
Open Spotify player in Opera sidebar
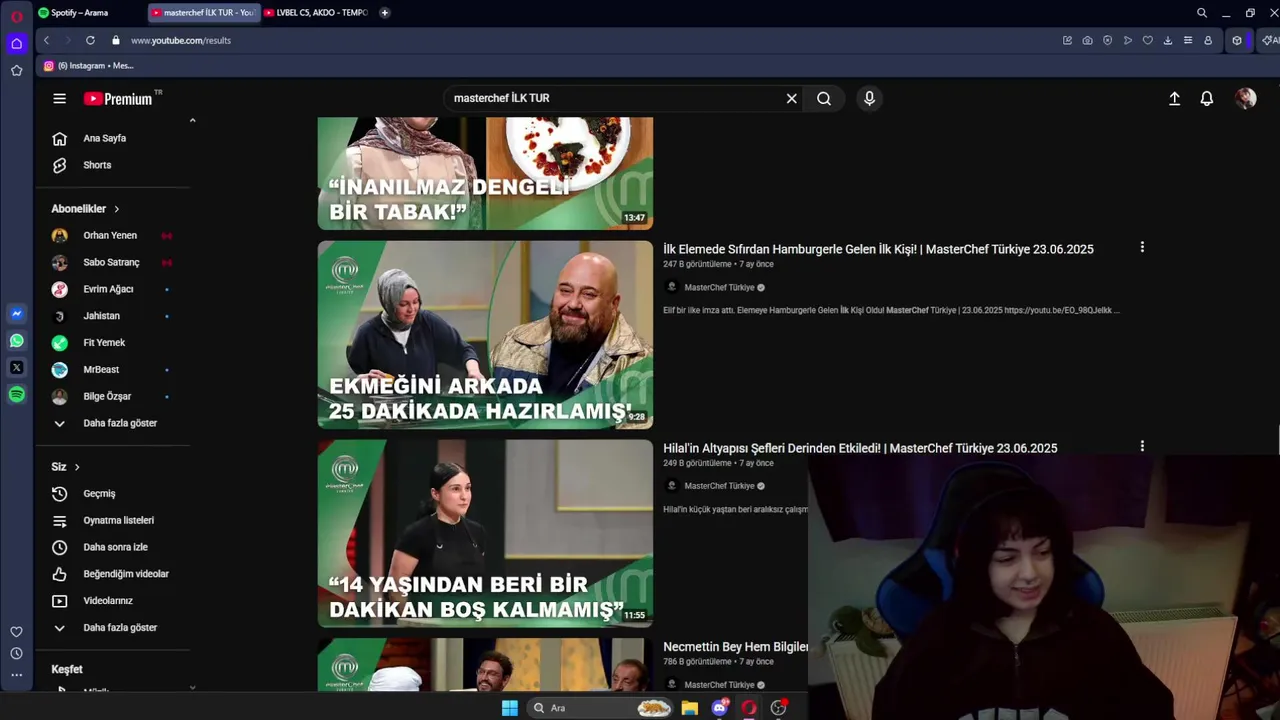(16, 395)
